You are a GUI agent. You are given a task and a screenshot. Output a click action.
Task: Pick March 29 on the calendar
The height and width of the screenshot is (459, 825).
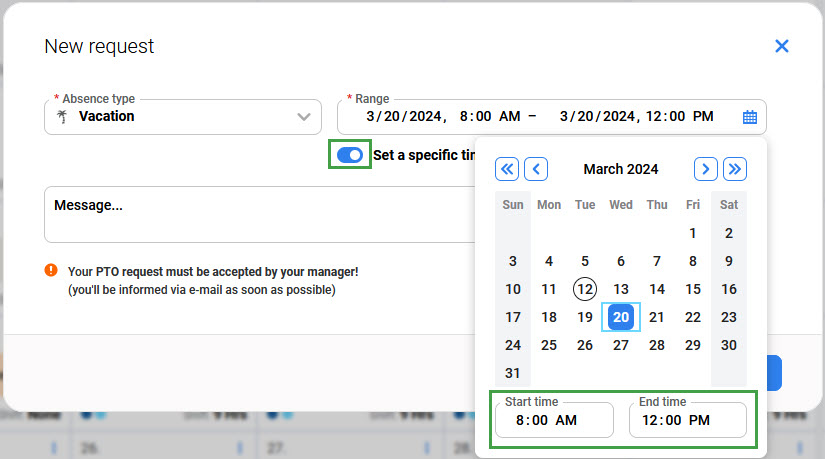pyautogui.click(x=693, y=345)
